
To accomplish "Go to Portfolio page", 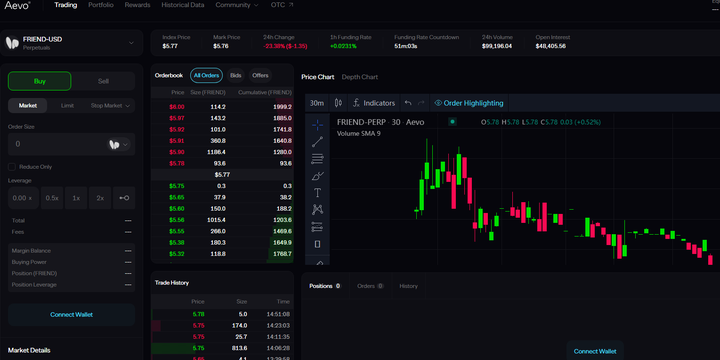I will (x=101, y=5).
